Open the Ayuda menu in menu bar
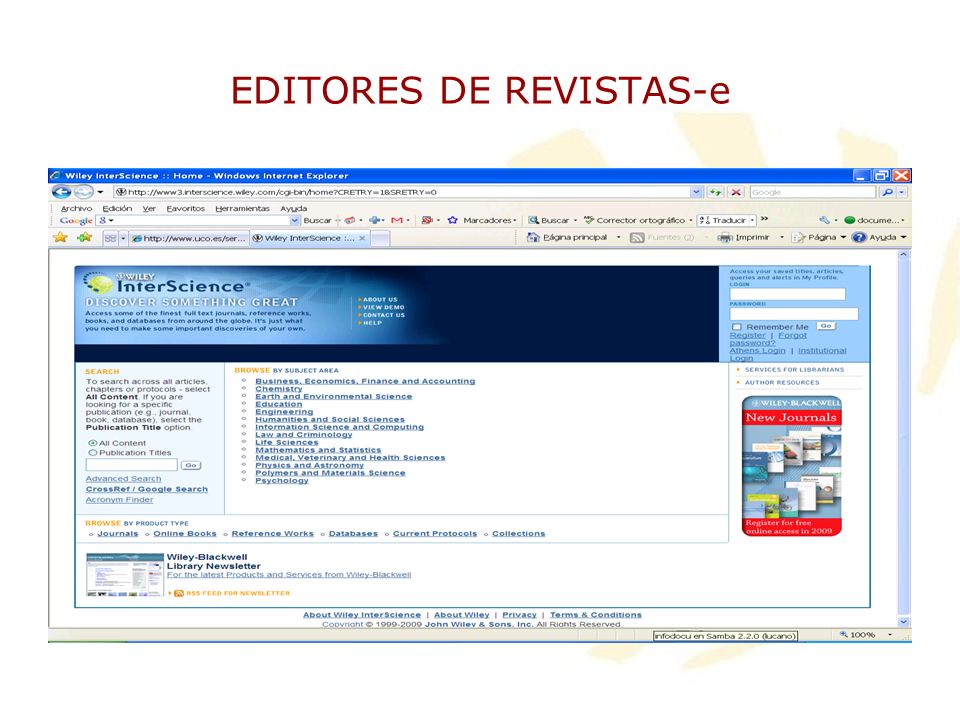Image resolution: width=960 pixels, height=720 pixels. click(294, 209)
